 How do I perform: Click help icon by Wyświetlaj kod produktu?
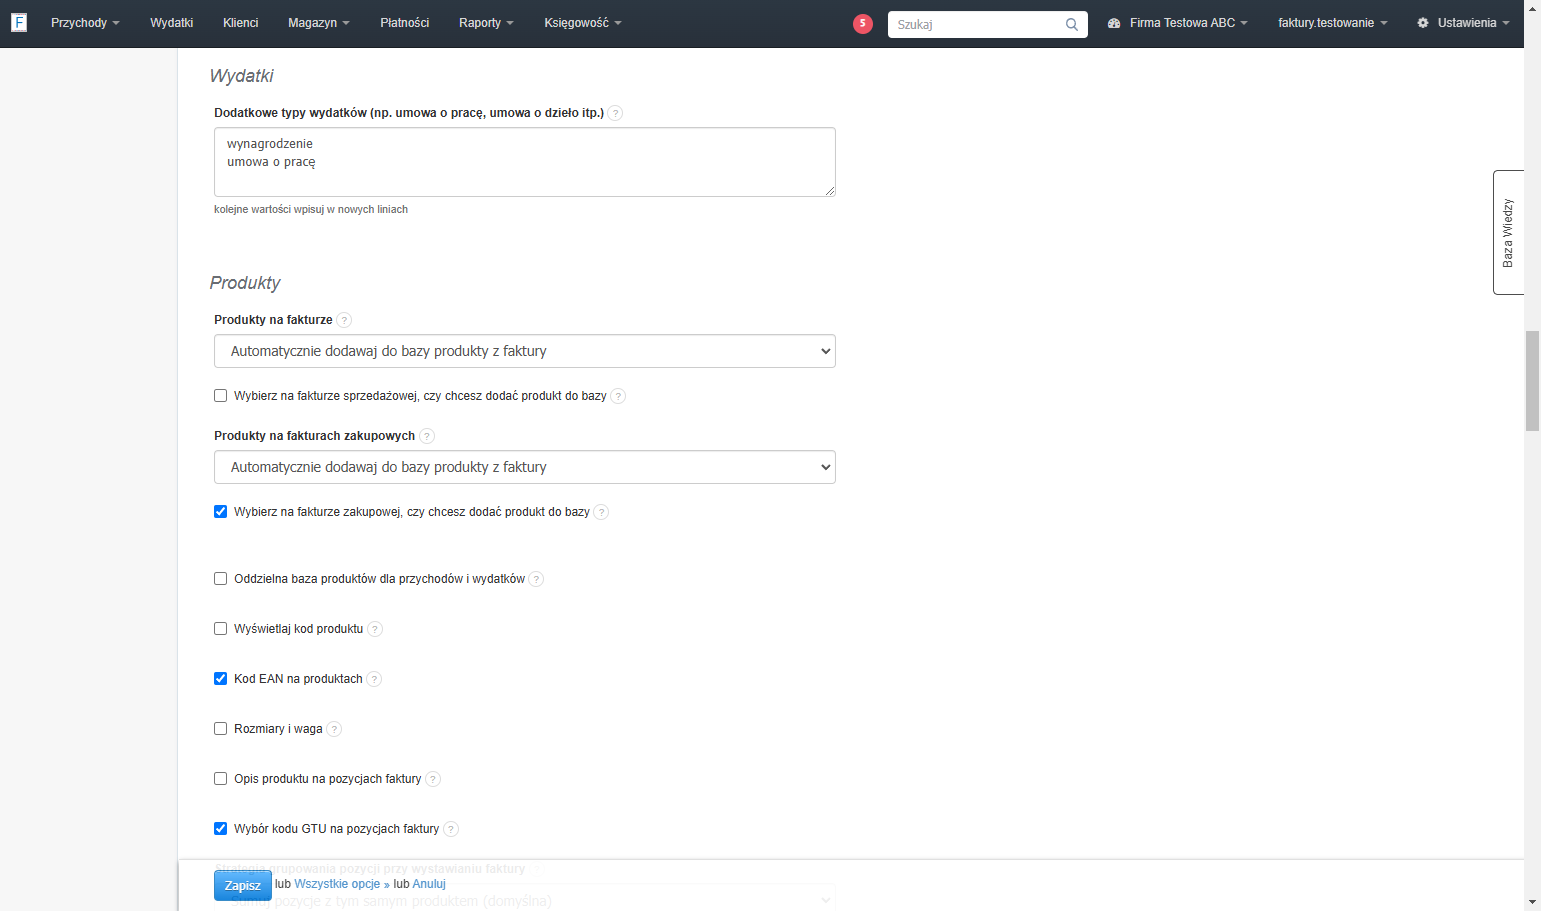tap(375, 629)
